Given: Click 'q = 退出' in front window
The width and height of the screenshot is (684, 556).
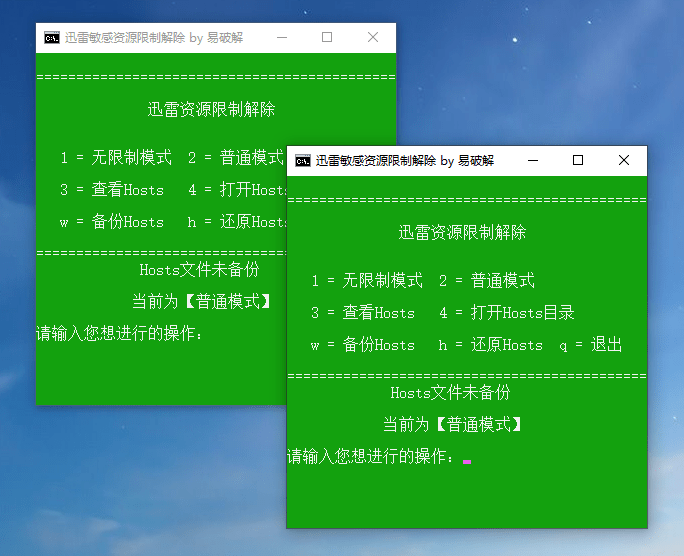Looking at the screenshot, I should pos(591,345).
